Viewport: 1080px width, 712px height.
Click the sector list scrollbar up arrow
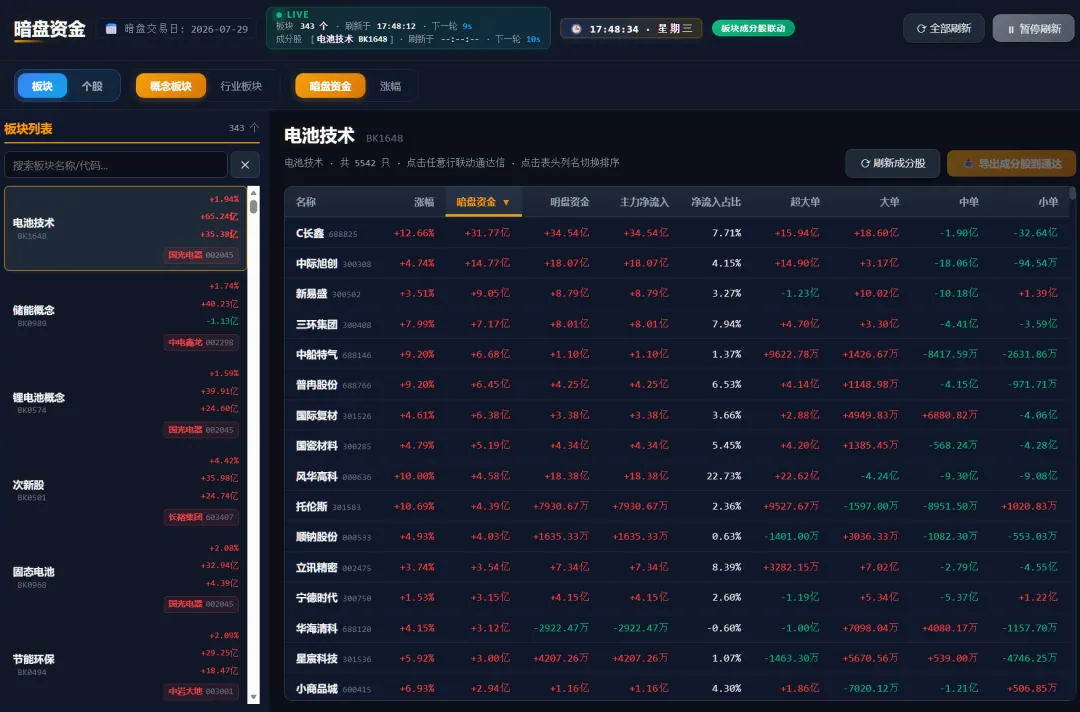coord(253,193)
